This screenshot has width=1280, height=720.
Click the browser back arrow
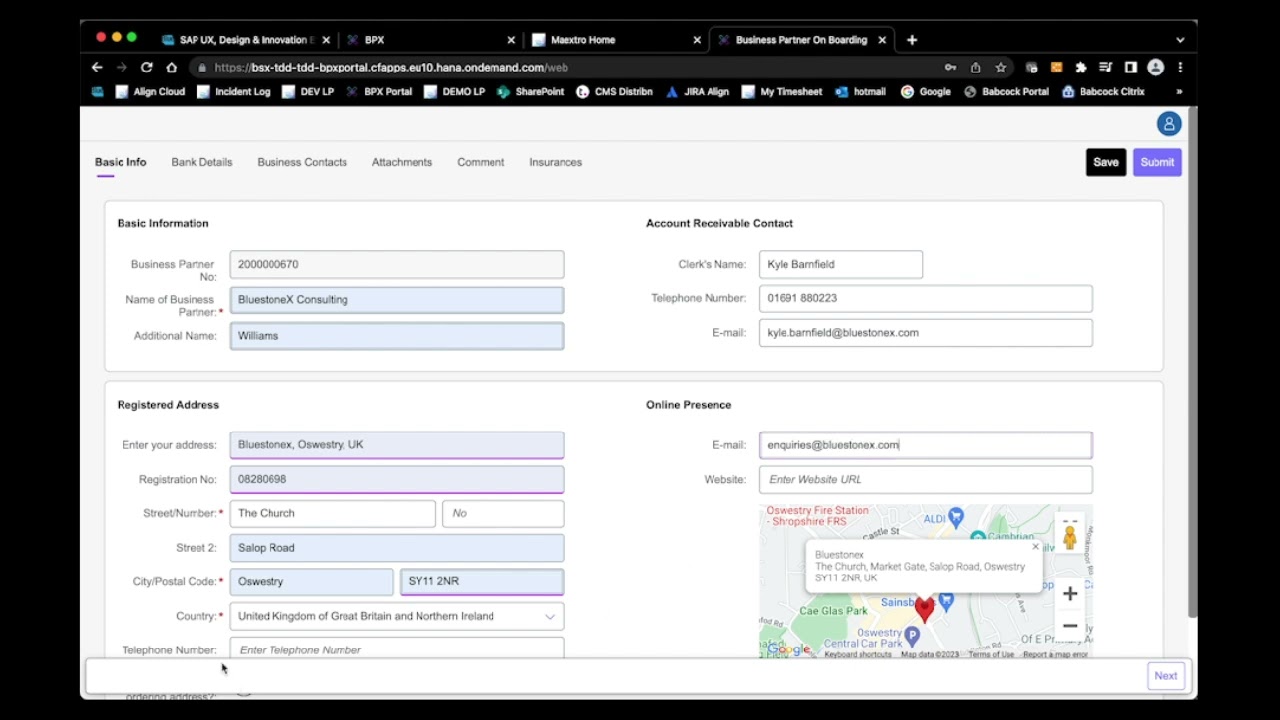(x=97, y=67)
